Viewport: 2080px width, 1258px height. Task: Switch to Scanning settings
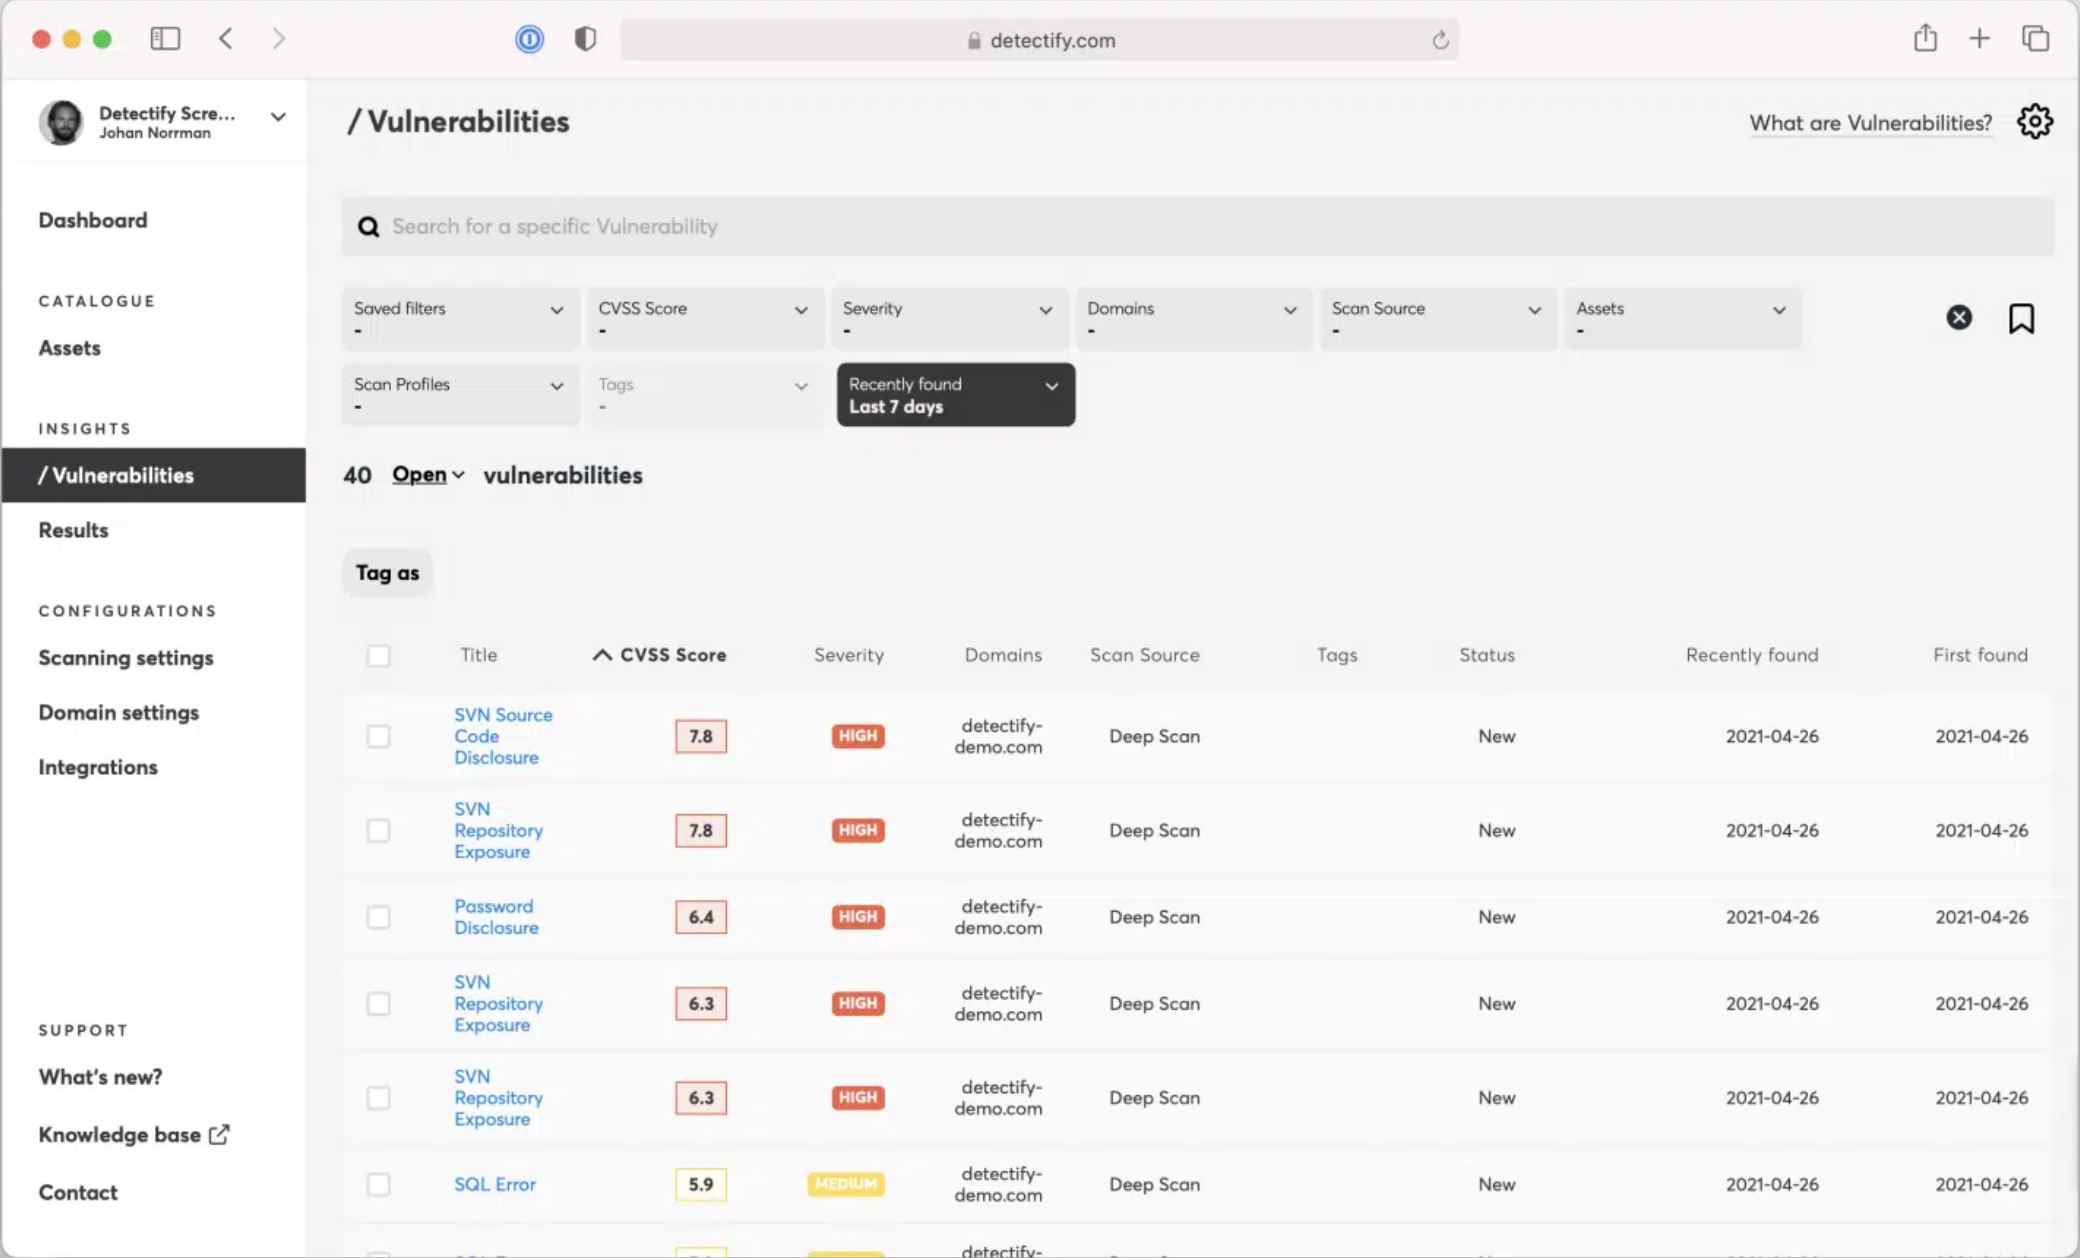pos(125,658)
